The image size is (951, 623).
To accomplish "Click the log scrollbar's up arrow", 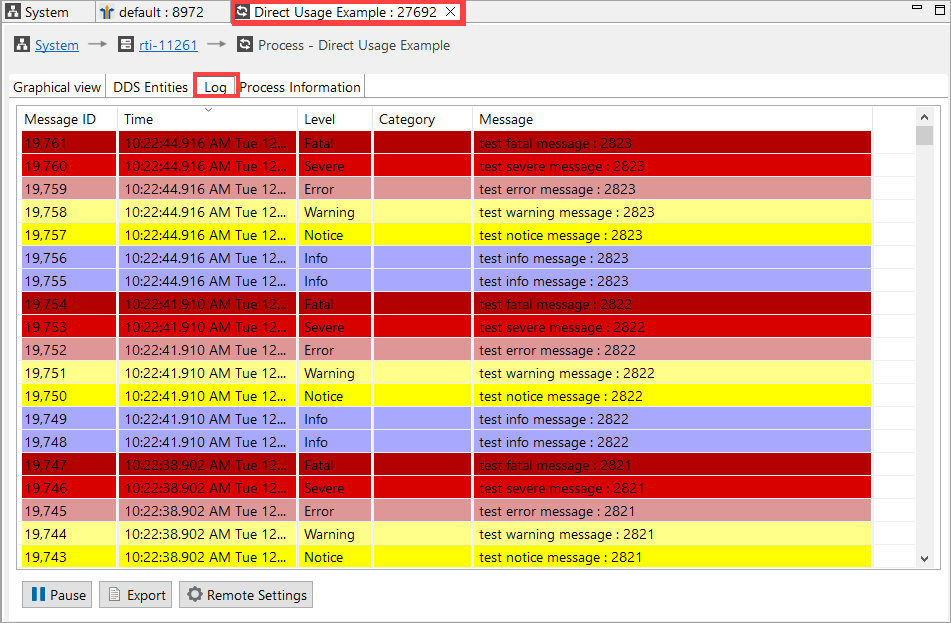I will tap(924, 117).
